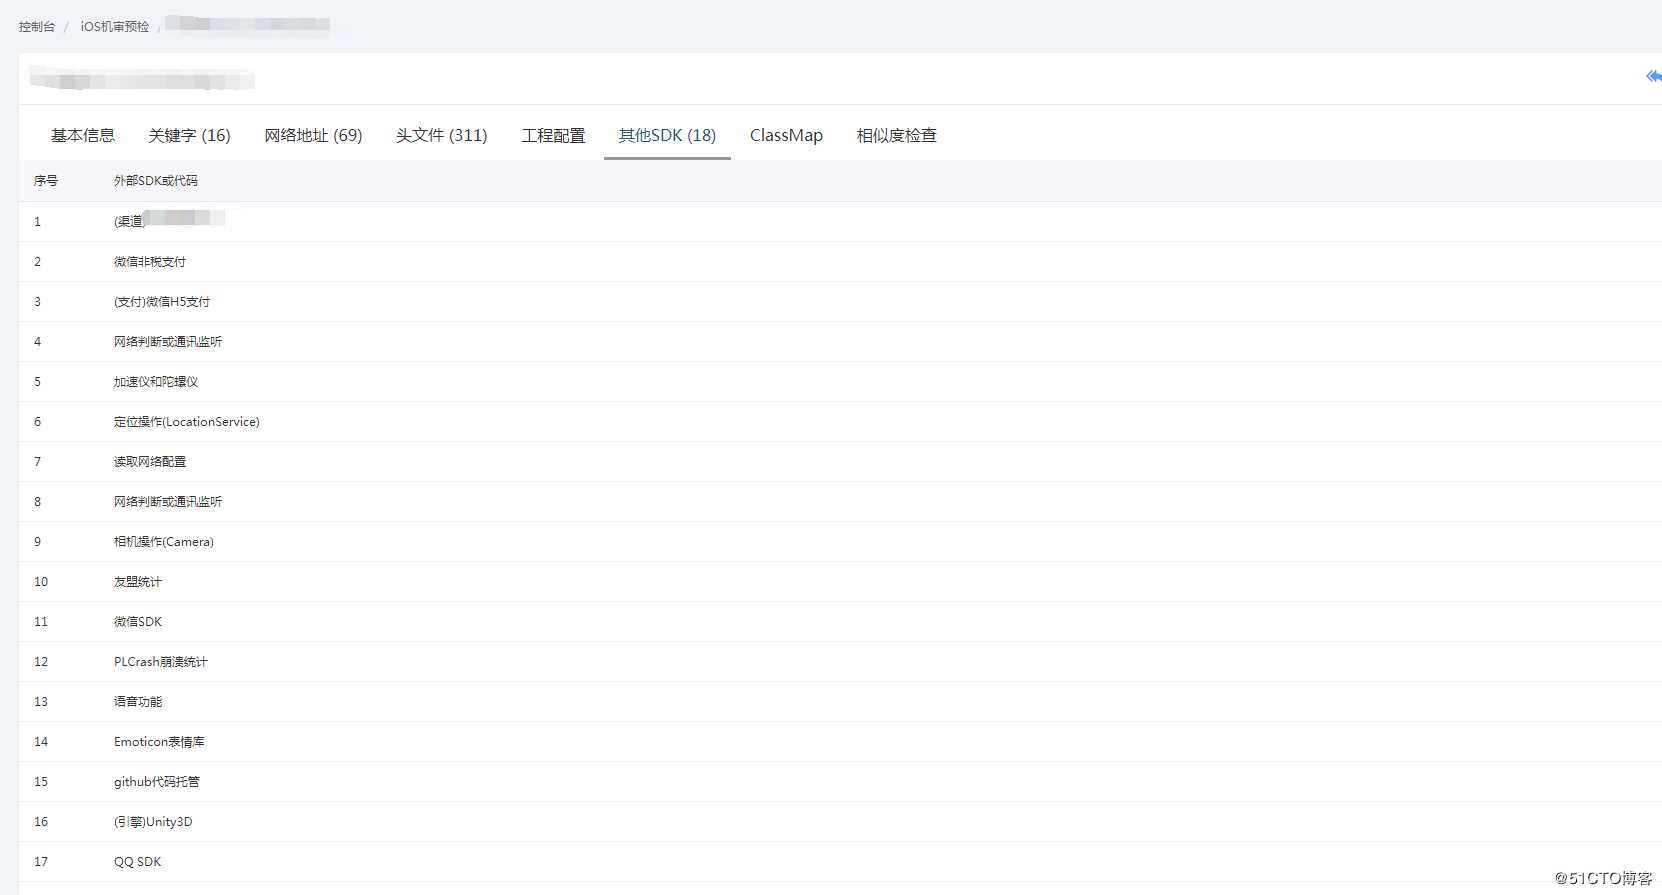Go to the 工程配置 tab

click(553, 135)
